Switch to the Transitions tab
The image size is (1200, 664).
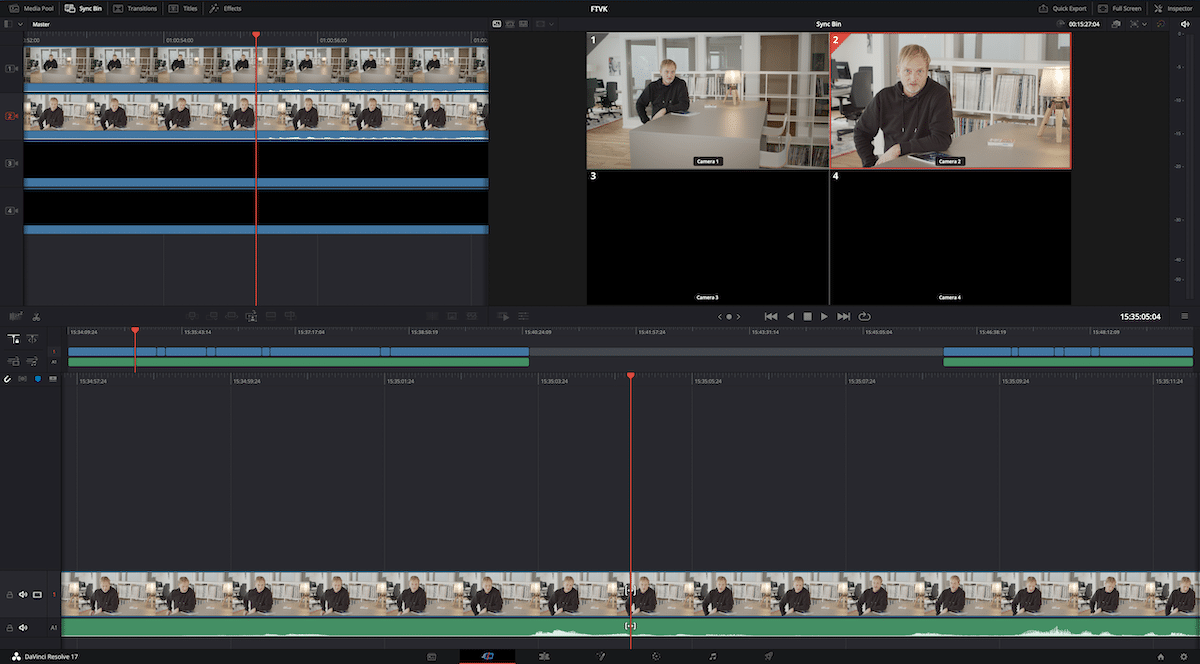tap(135, 8)
